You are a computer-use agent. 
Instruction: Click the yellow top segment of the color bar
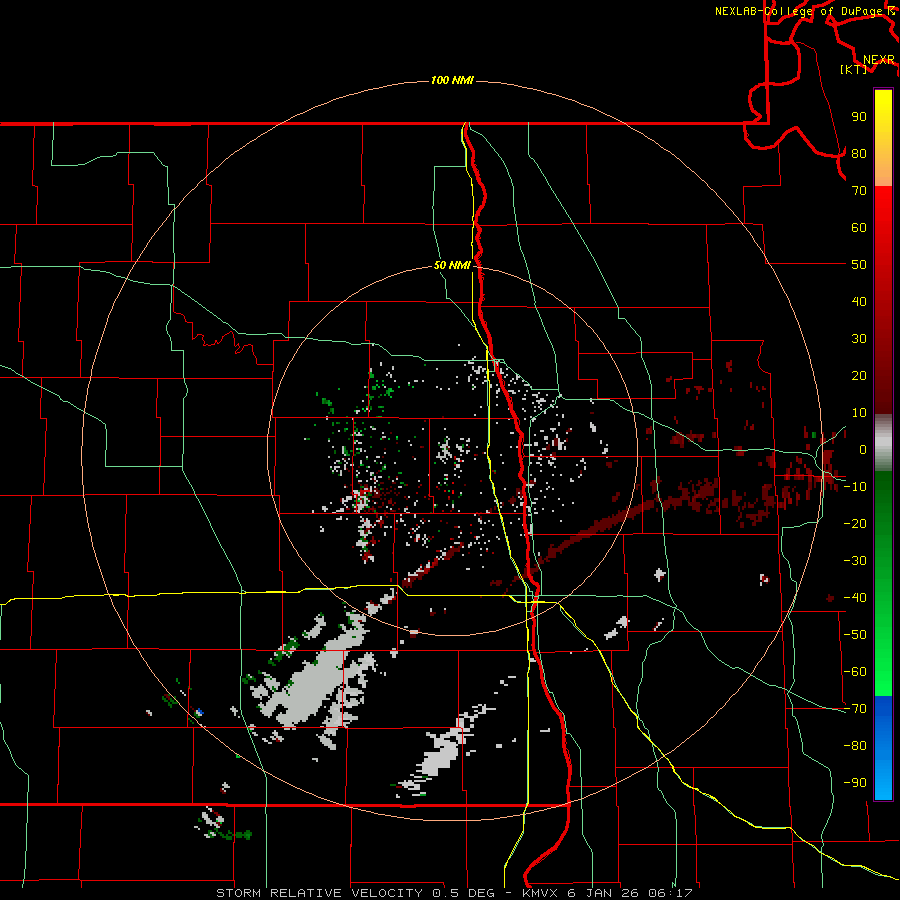click(x=883, y=138)
